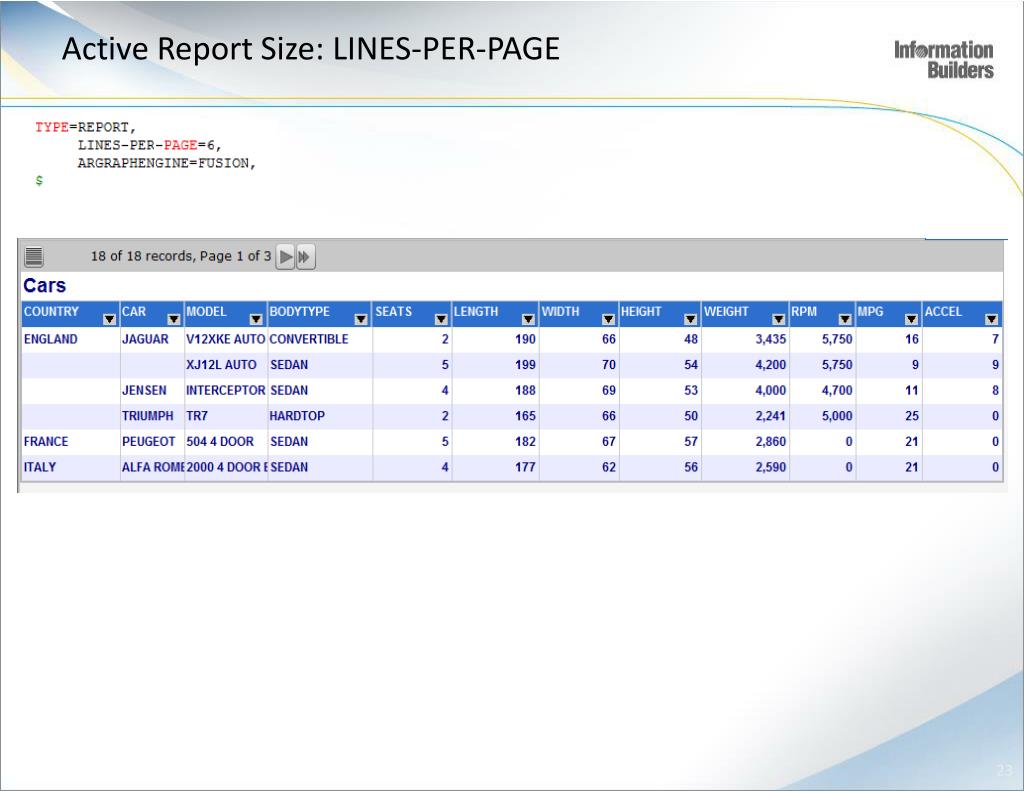Click the ARGRAPHENGINE=FUSION code line
The image size is (1024, 791).
pyautogui.click(x=167, y=163)
